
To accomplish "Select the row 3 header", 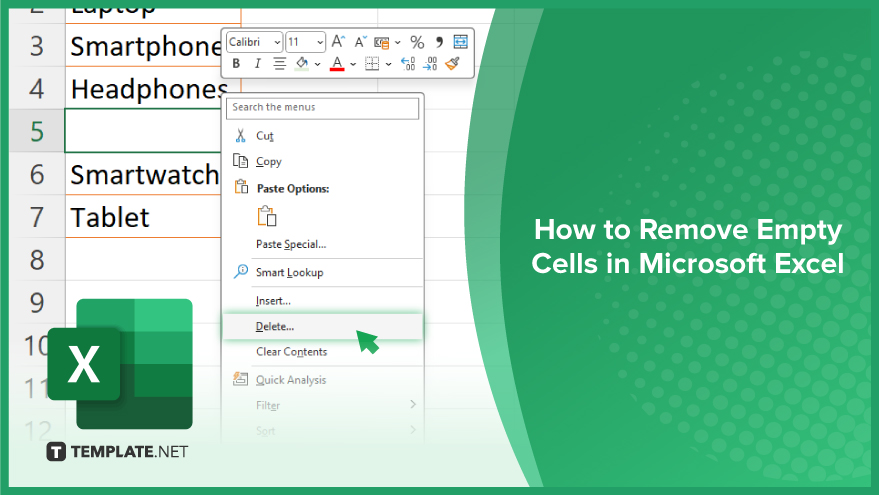I will pyautogui.click(x=37, y=45).
